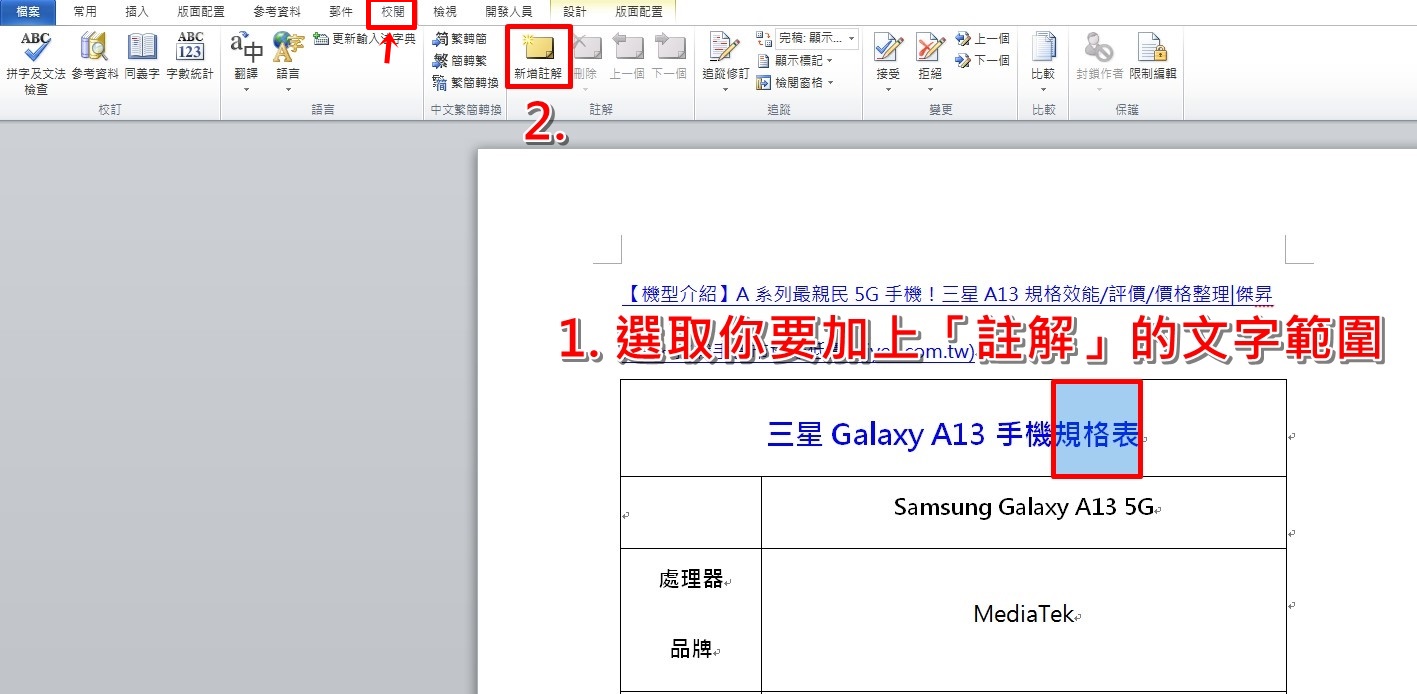
Task: Switch to the 設計 table design tab
Action: click(575, 12)
